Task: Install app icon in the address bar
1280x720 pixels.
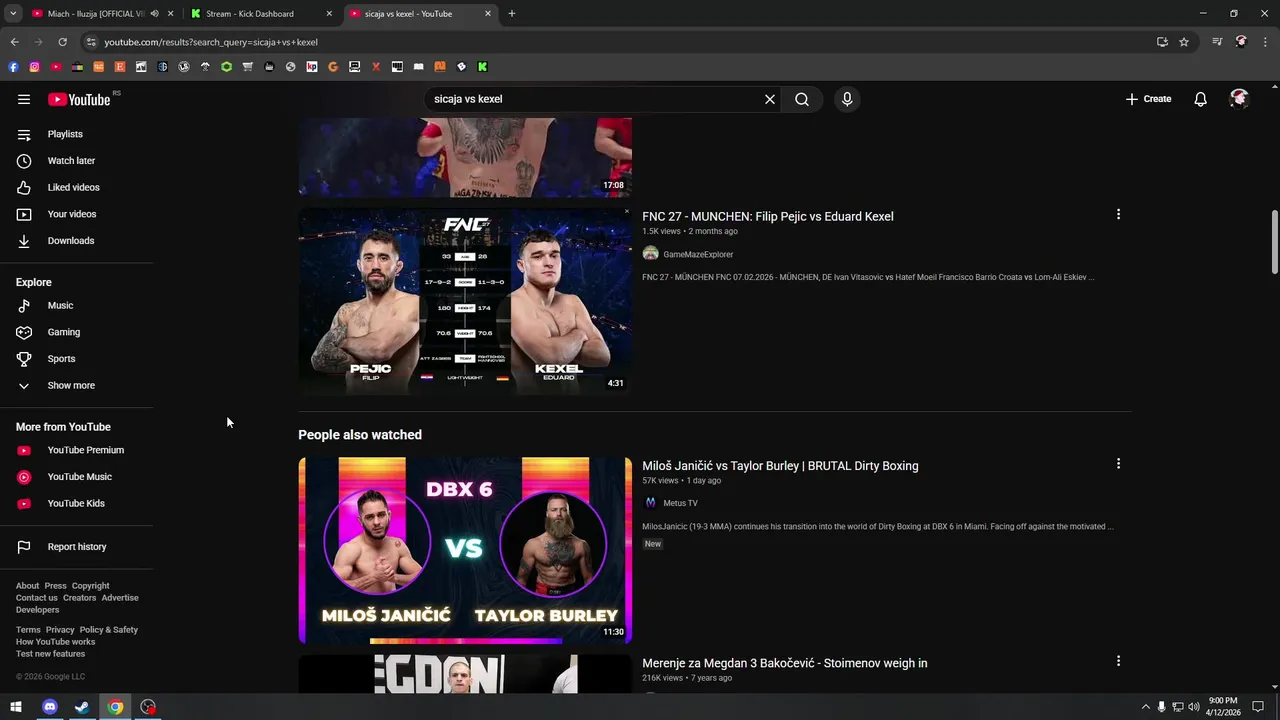Action: click(1162, 42)
